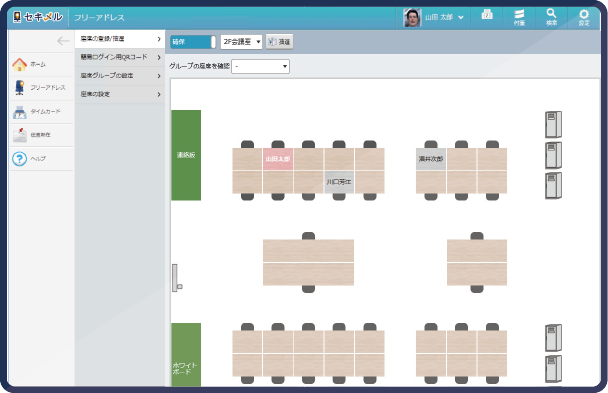Open the グループの座席を確認 dropdown
608x393 pixels.
[x=260, y=66]
